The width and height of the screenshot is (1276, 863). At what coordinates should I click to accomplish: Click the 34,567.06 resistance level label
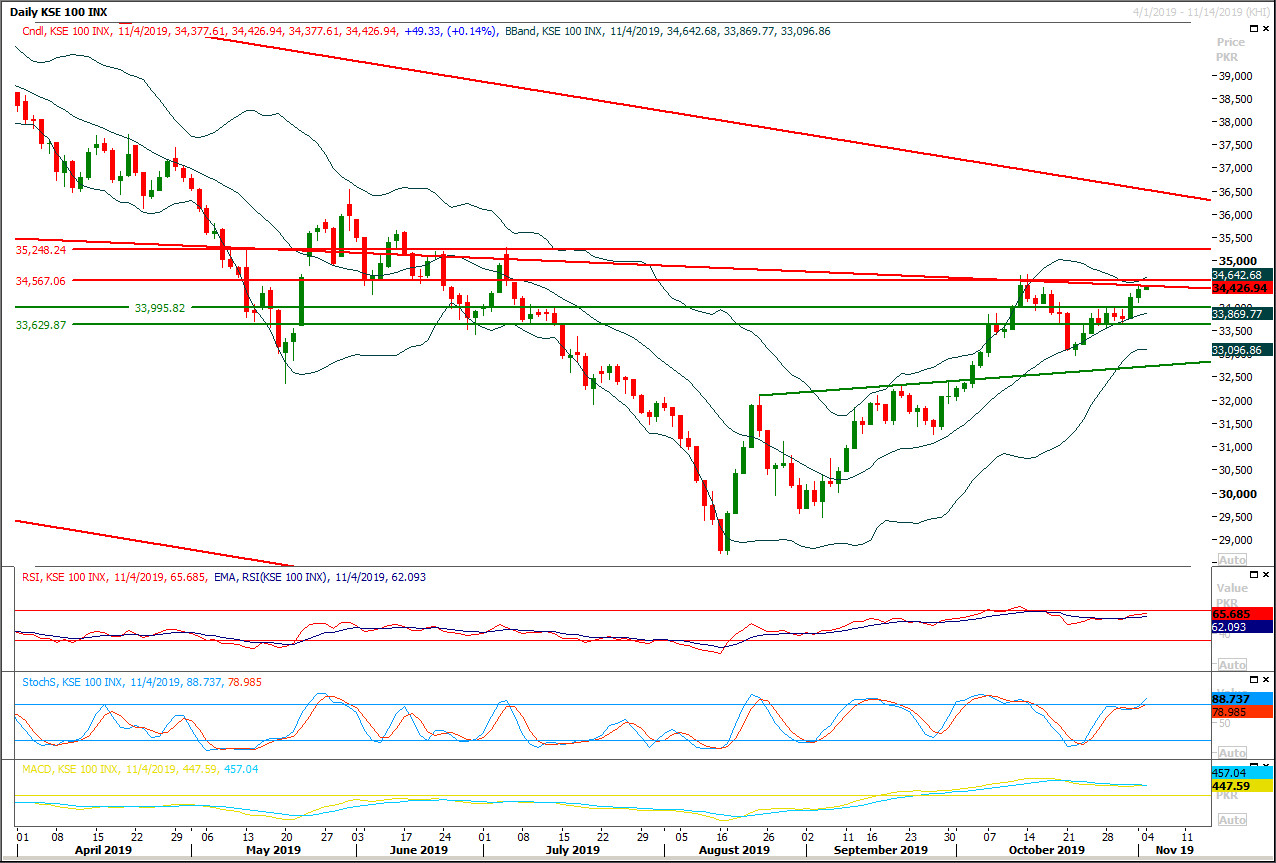pyautogui.click(x=41, y=282)
